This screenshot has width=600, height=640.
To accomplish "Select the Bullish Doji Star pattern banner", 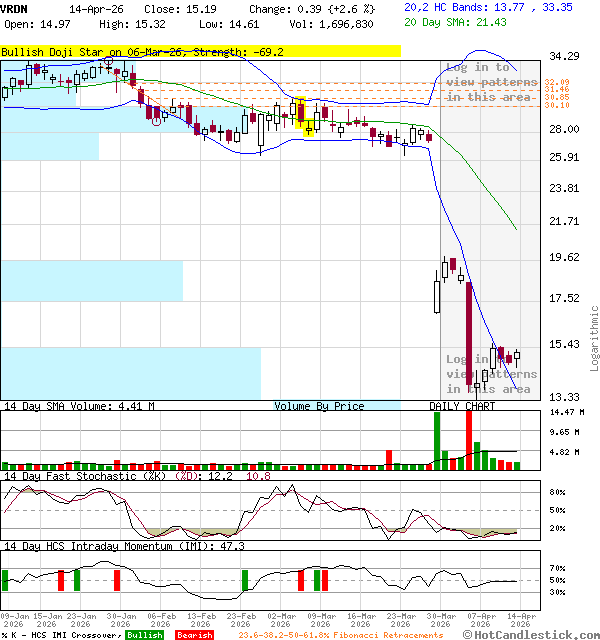I will pos(200,50).
